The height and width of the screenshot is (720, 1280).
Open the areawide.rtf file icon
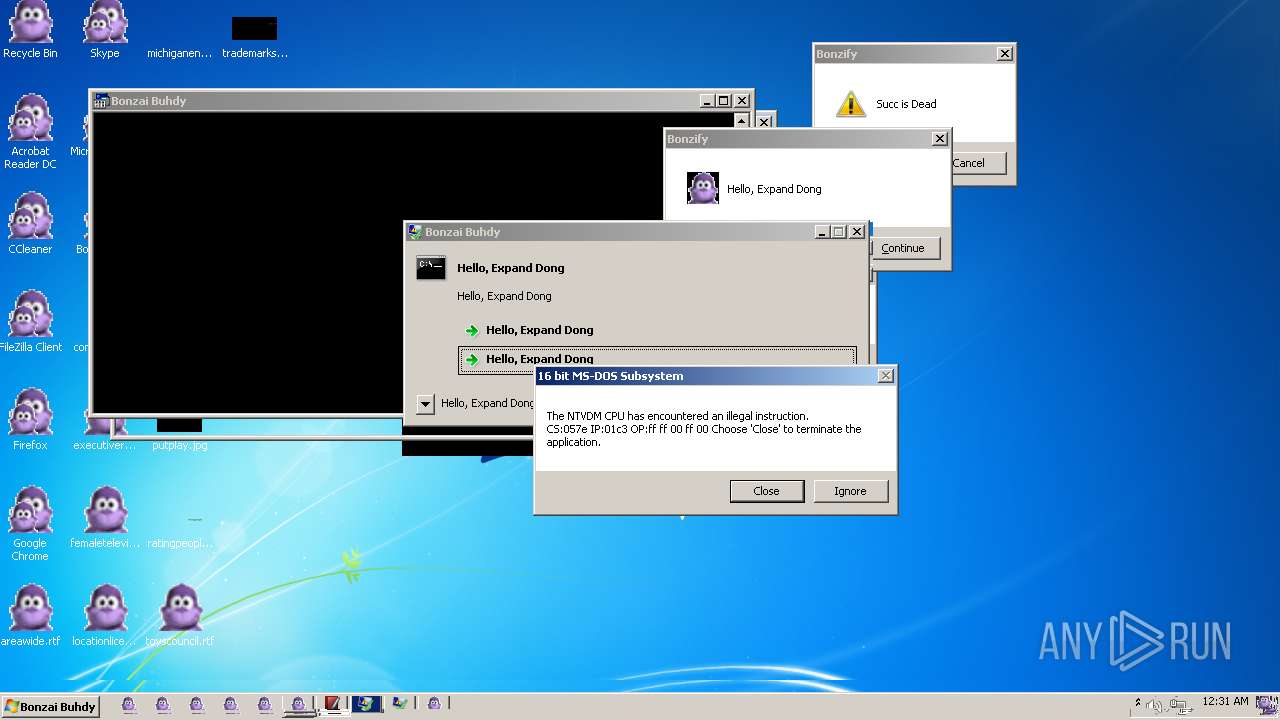[x=30, y=616]
